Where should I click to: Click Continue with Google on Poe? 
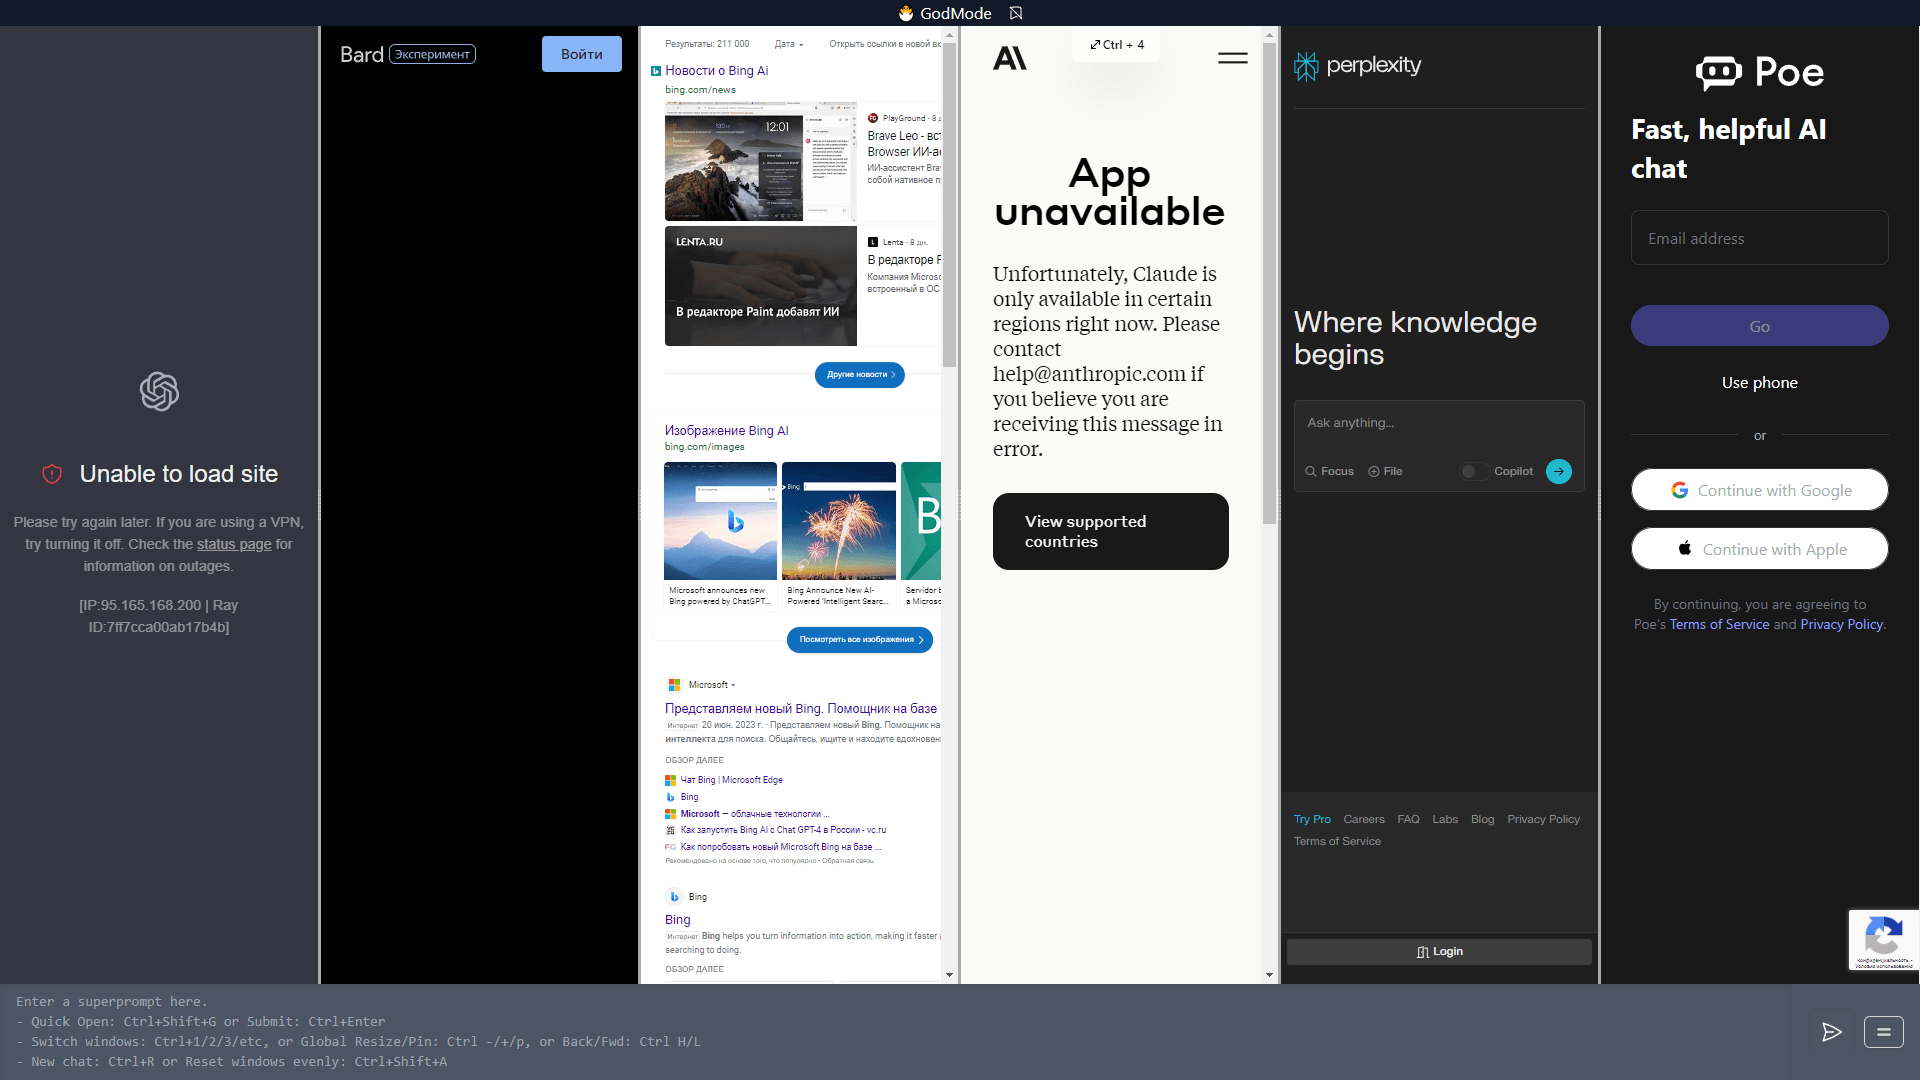pyautogui.click(x=1759, y=490)
